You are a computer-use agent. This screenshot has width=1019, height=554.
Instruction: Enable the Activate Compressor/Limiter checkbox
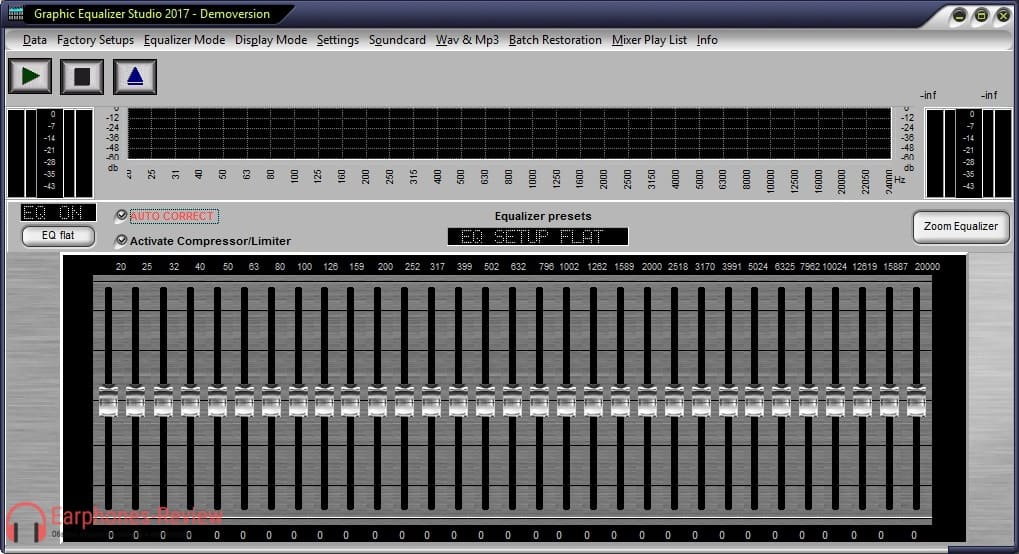tap(122, 240)
